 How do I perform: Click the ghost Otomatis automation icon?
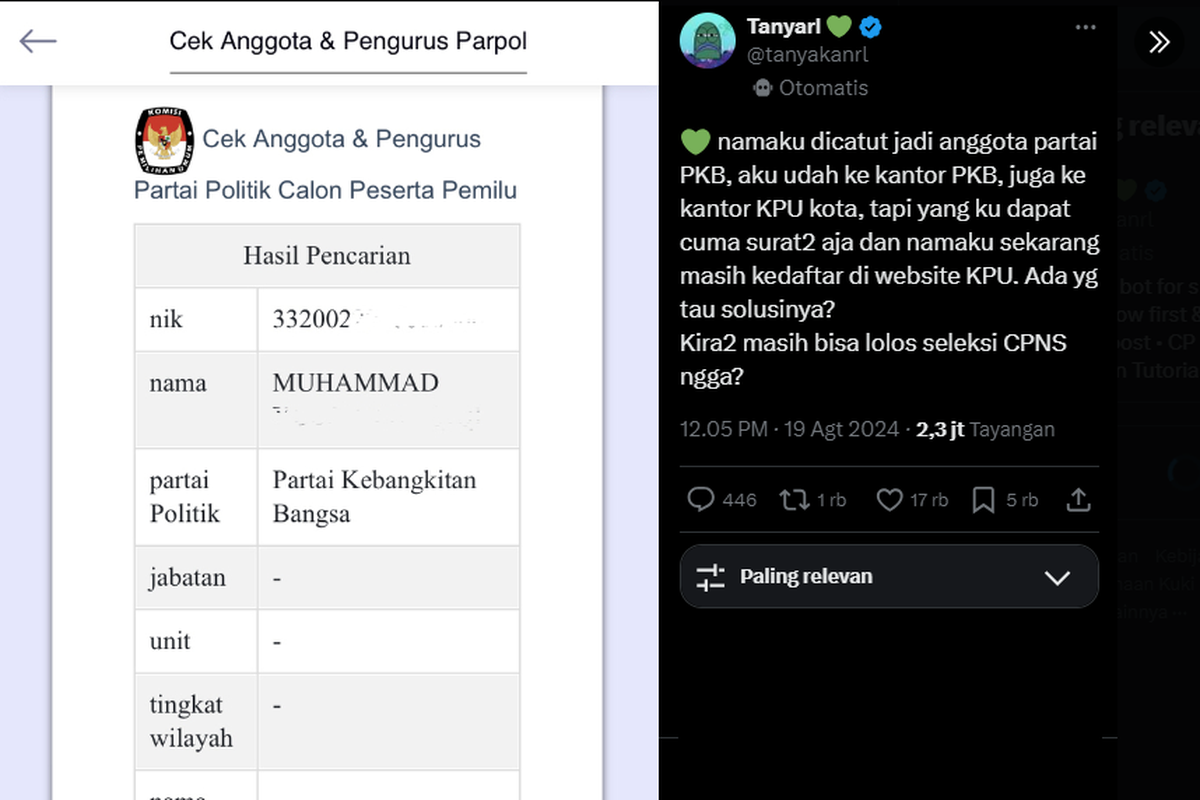coord(761,88)
